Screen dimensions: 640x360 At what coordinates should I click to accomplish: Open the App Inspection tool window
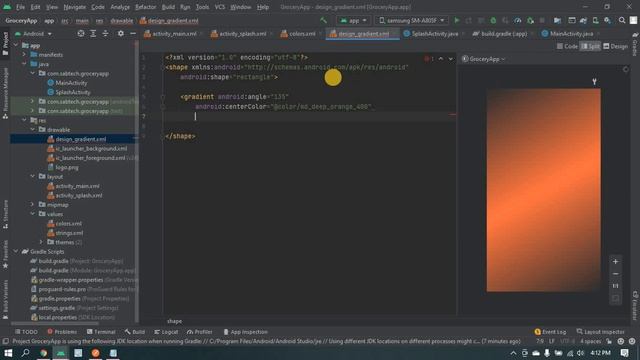[245, 332]
